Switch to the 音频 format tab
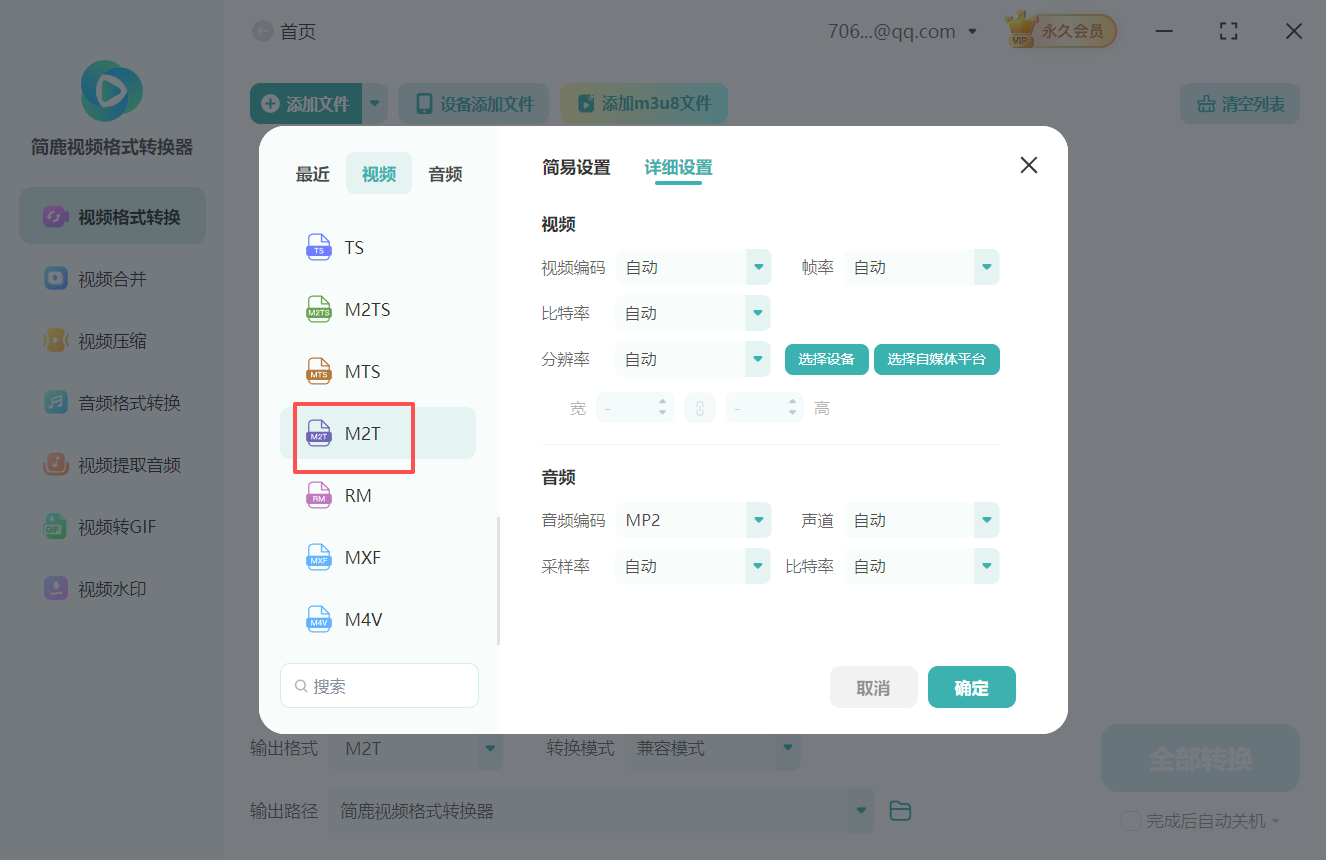 444,173
